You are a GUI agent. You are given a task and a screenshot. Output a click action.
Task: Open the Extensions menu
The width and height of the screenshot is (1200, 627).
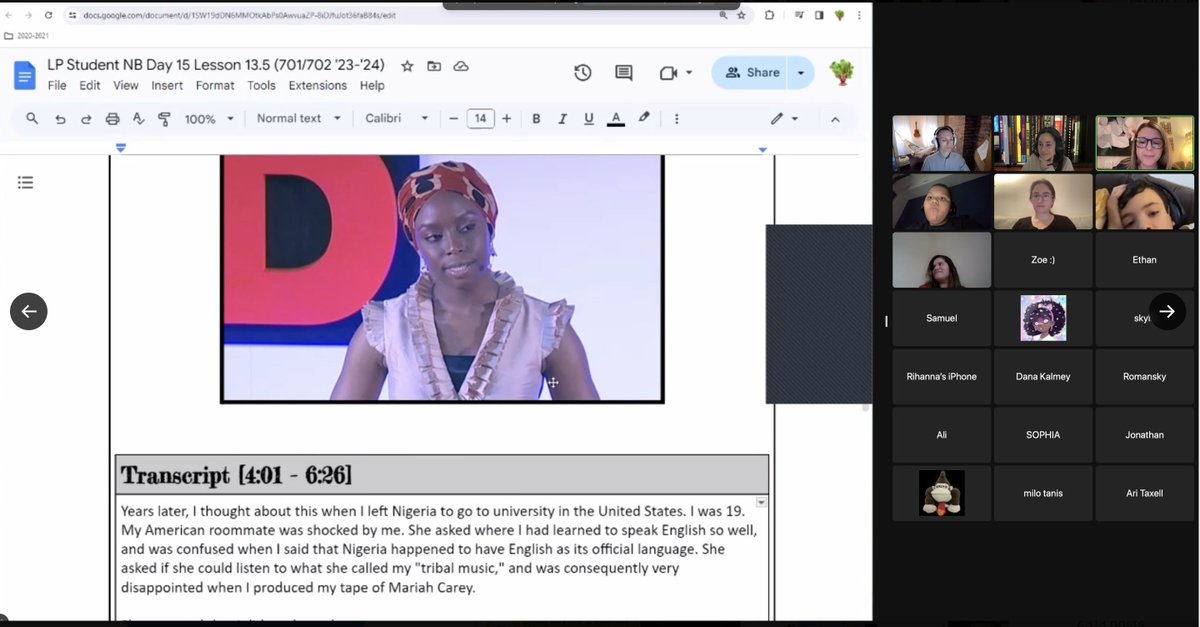click(x=317, y=85)
